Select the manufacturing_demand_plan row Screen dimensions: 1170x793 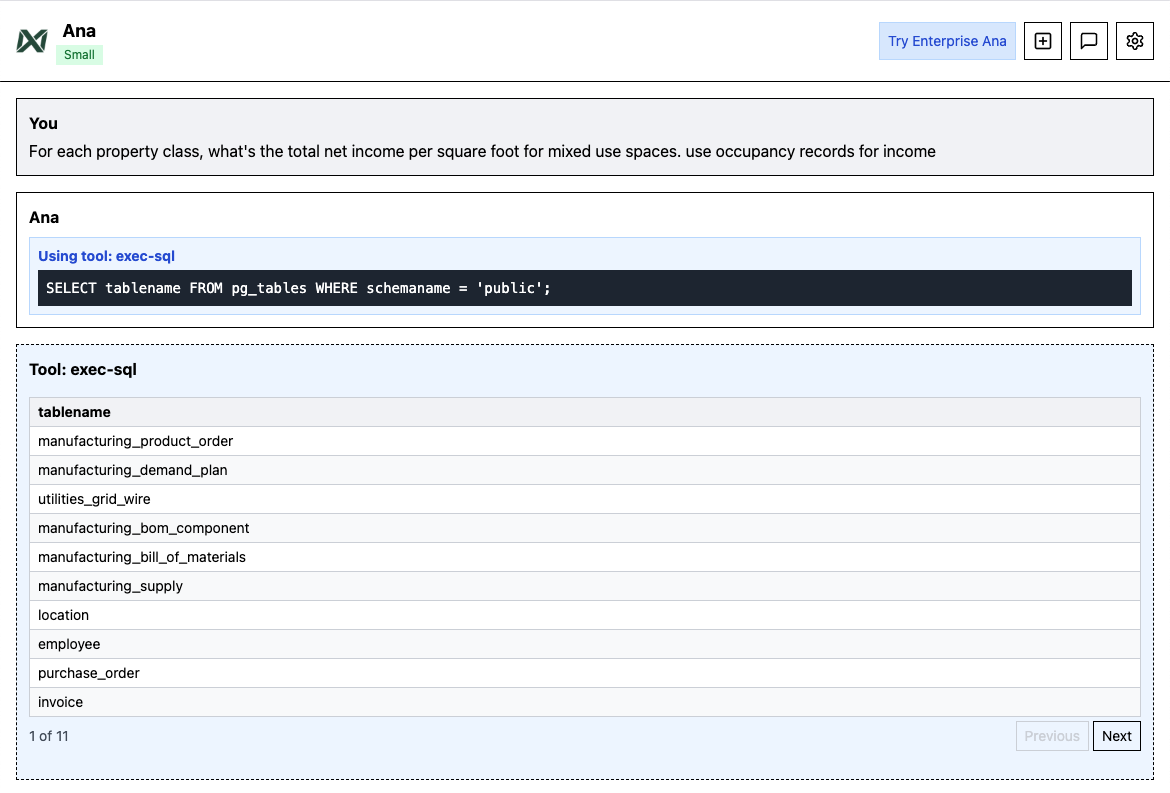click(x=132, y=470)
